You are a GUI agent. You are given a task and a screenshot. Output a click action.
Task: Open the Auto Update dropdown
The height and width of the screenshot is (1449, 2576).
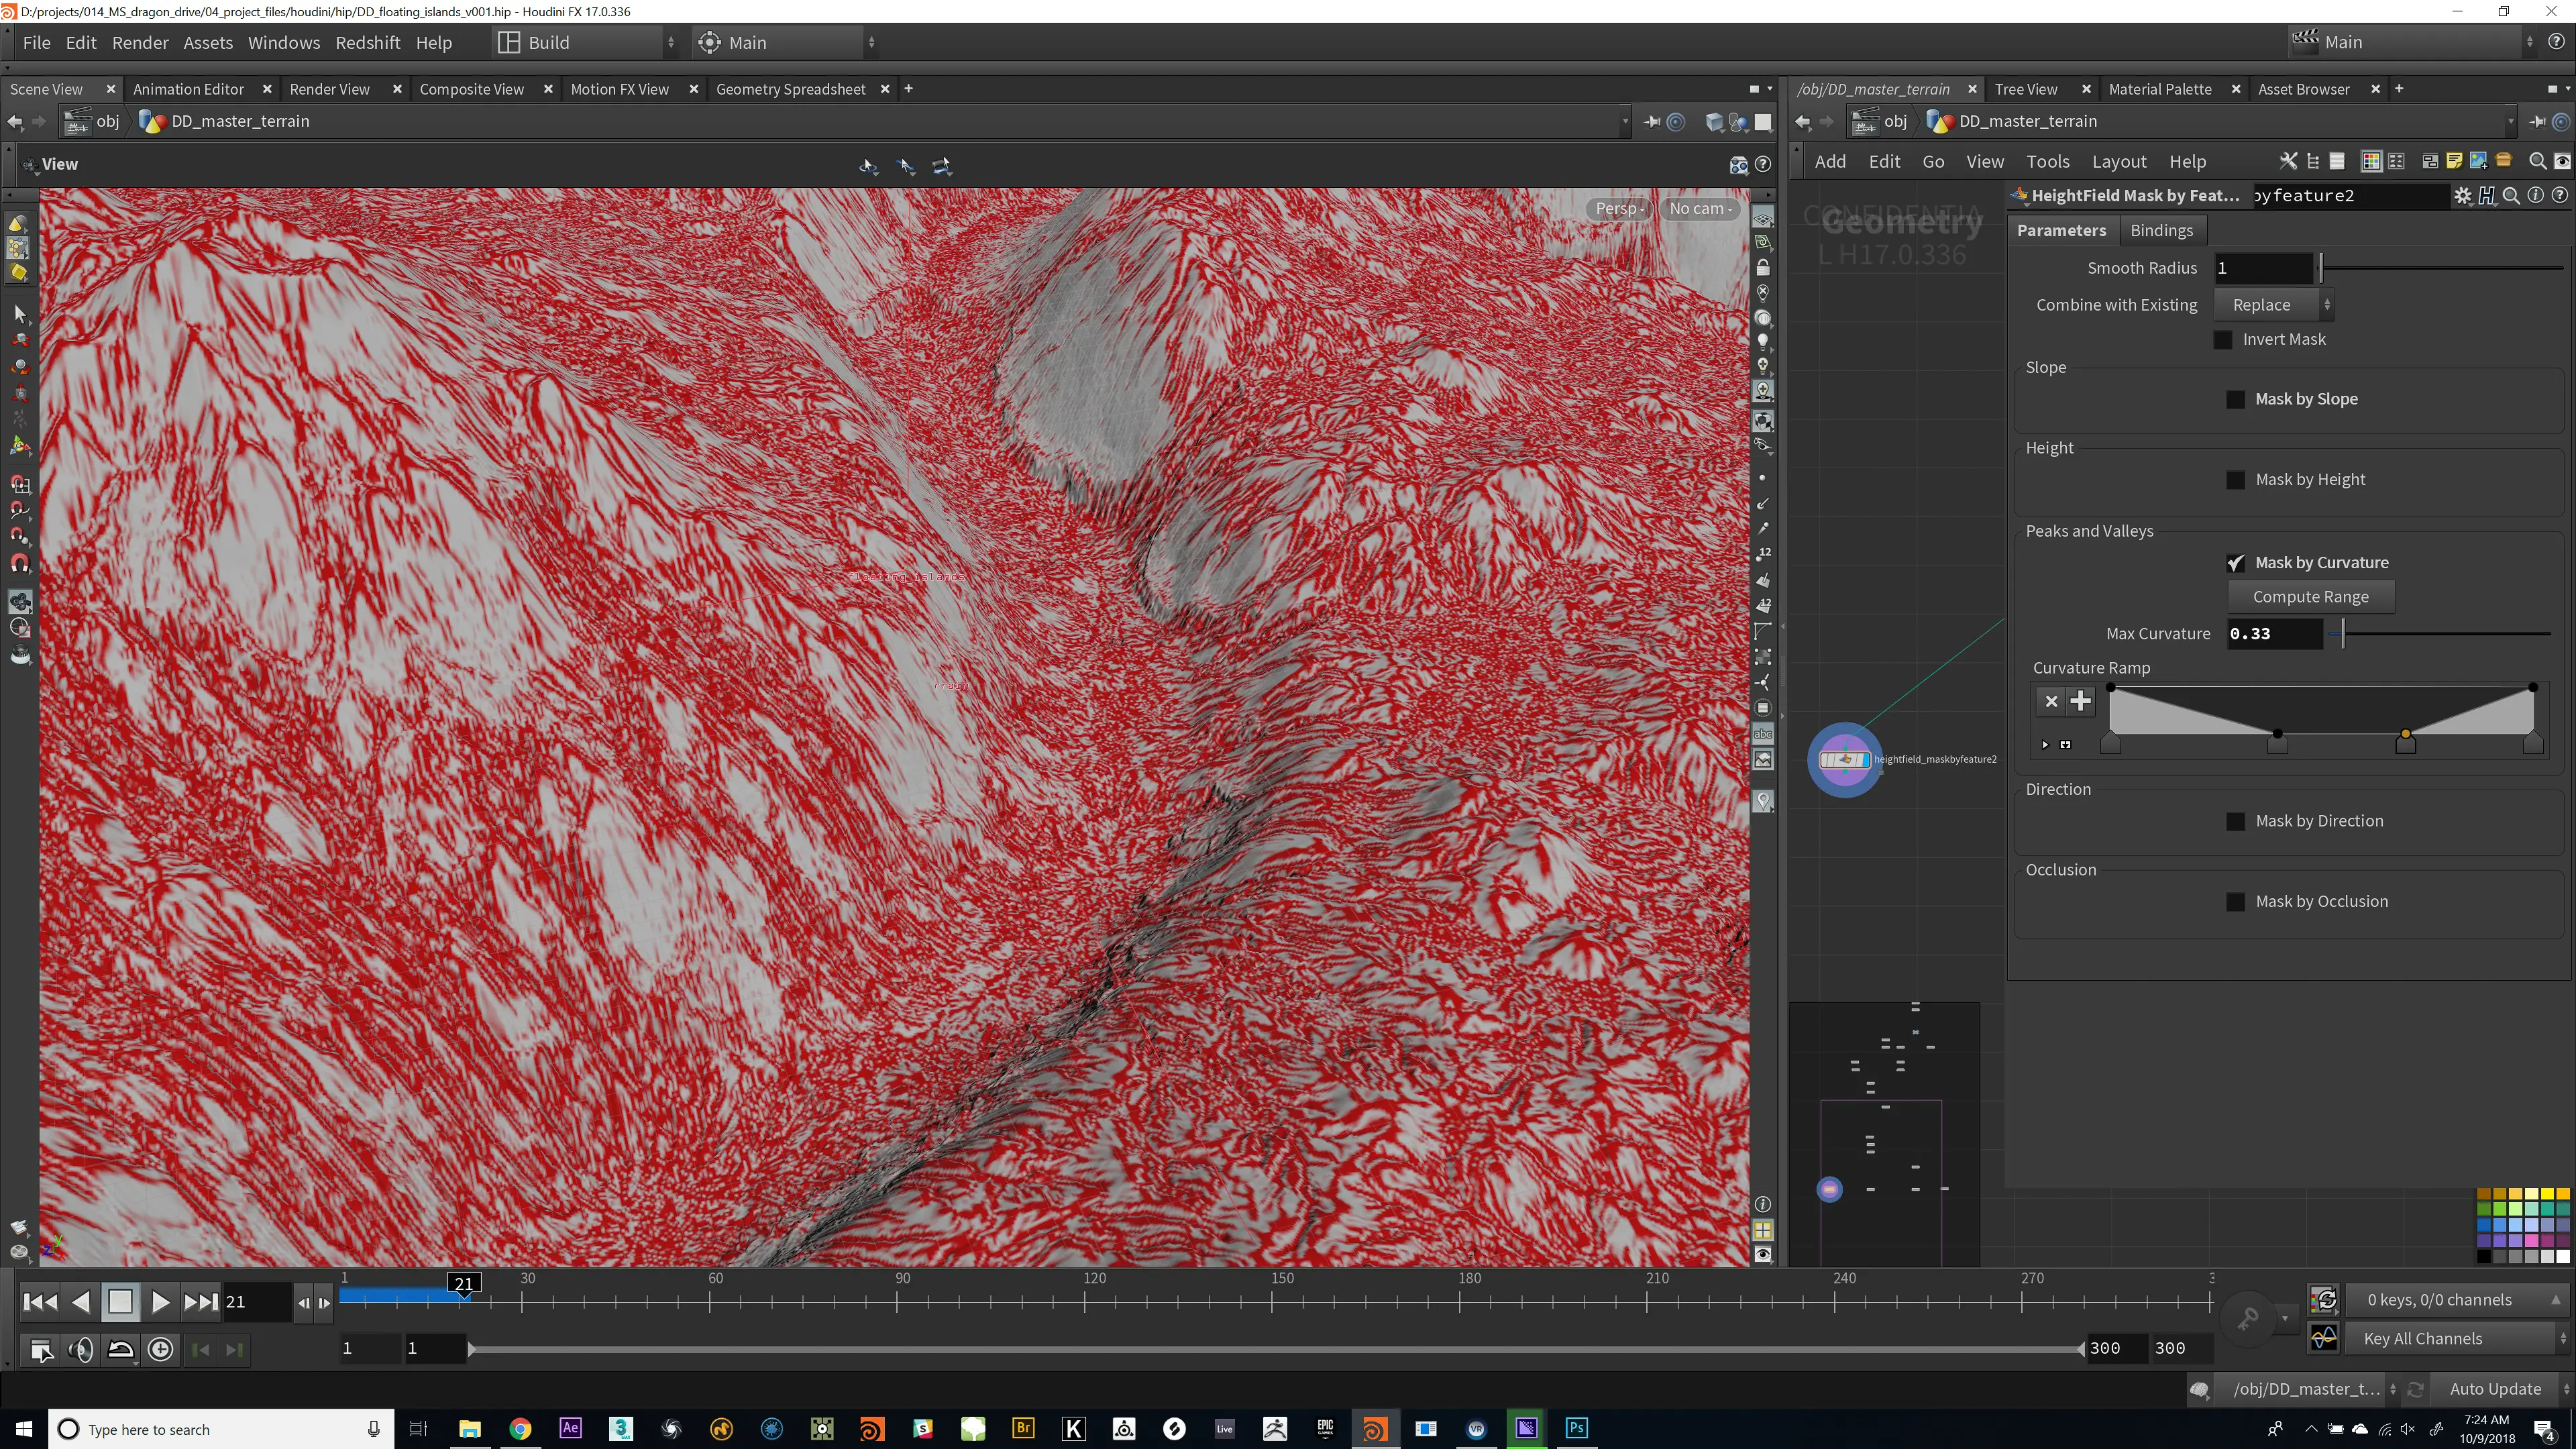click(2502, 1389)
